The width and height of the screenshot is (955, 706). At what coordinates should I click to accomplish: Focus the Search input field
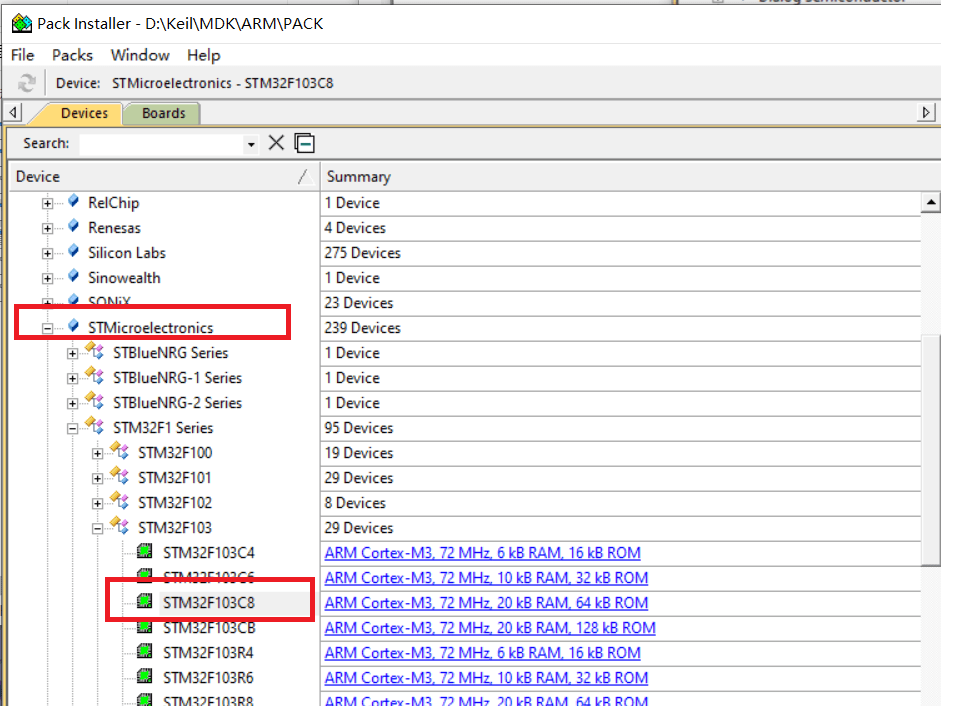161,144
